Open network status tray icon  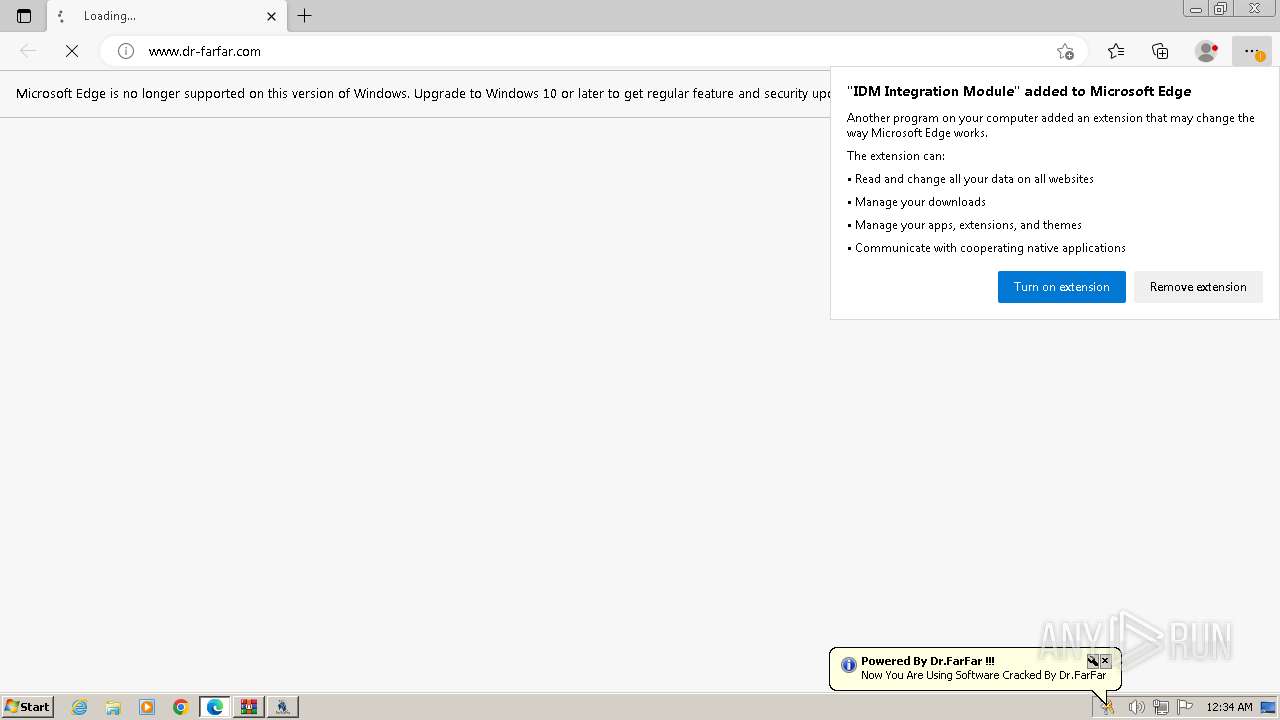point(1160,707)
